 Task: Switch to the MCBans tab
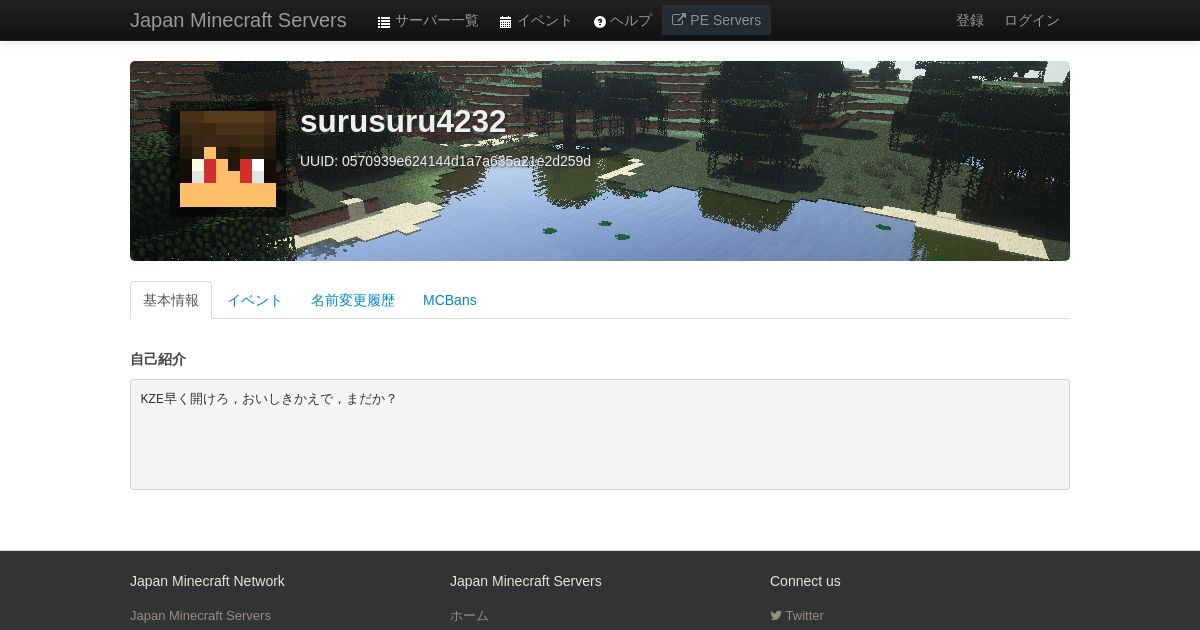tap(450, 300)
